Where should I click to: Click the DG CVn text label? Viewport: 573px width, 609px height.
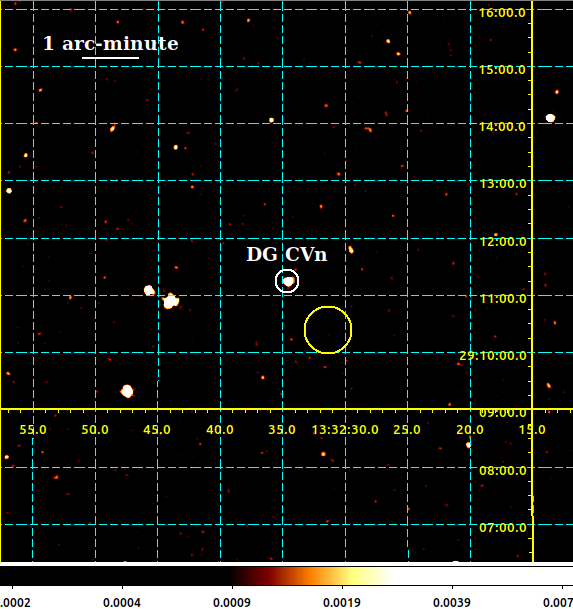point(287,255)
